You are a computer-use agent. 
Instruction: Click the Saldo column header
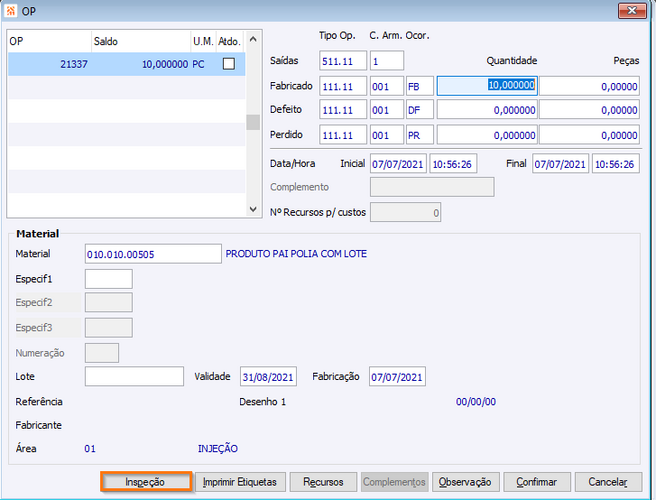[141, 41]
